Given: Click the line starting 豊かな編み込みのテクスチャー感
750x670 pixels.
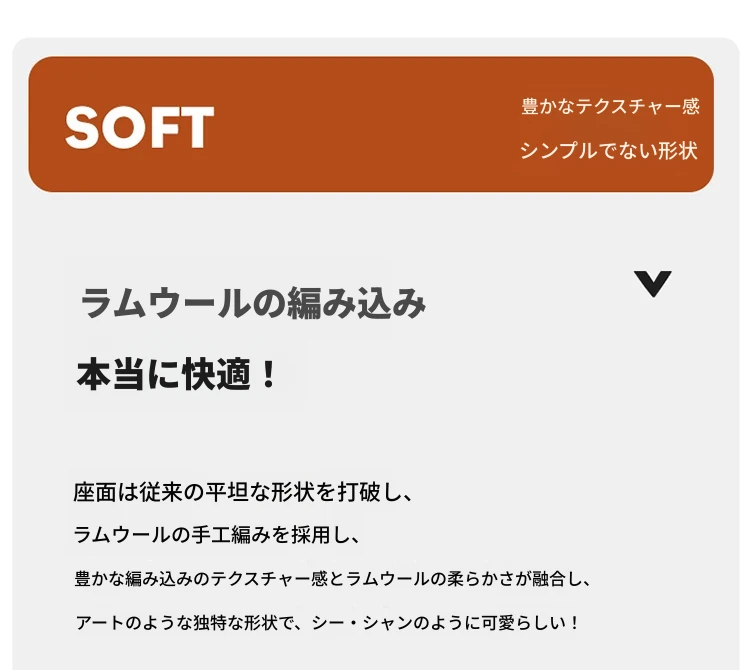Looking at the screenshot, I should tap(333, 579).
